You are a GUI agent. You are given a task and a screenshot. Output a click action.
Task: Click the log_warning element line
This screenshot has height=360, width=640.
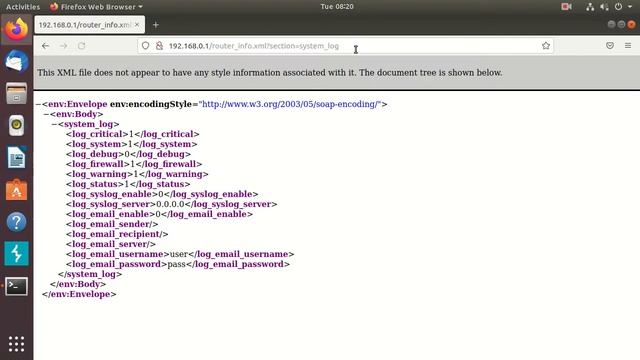pos(137,174)
